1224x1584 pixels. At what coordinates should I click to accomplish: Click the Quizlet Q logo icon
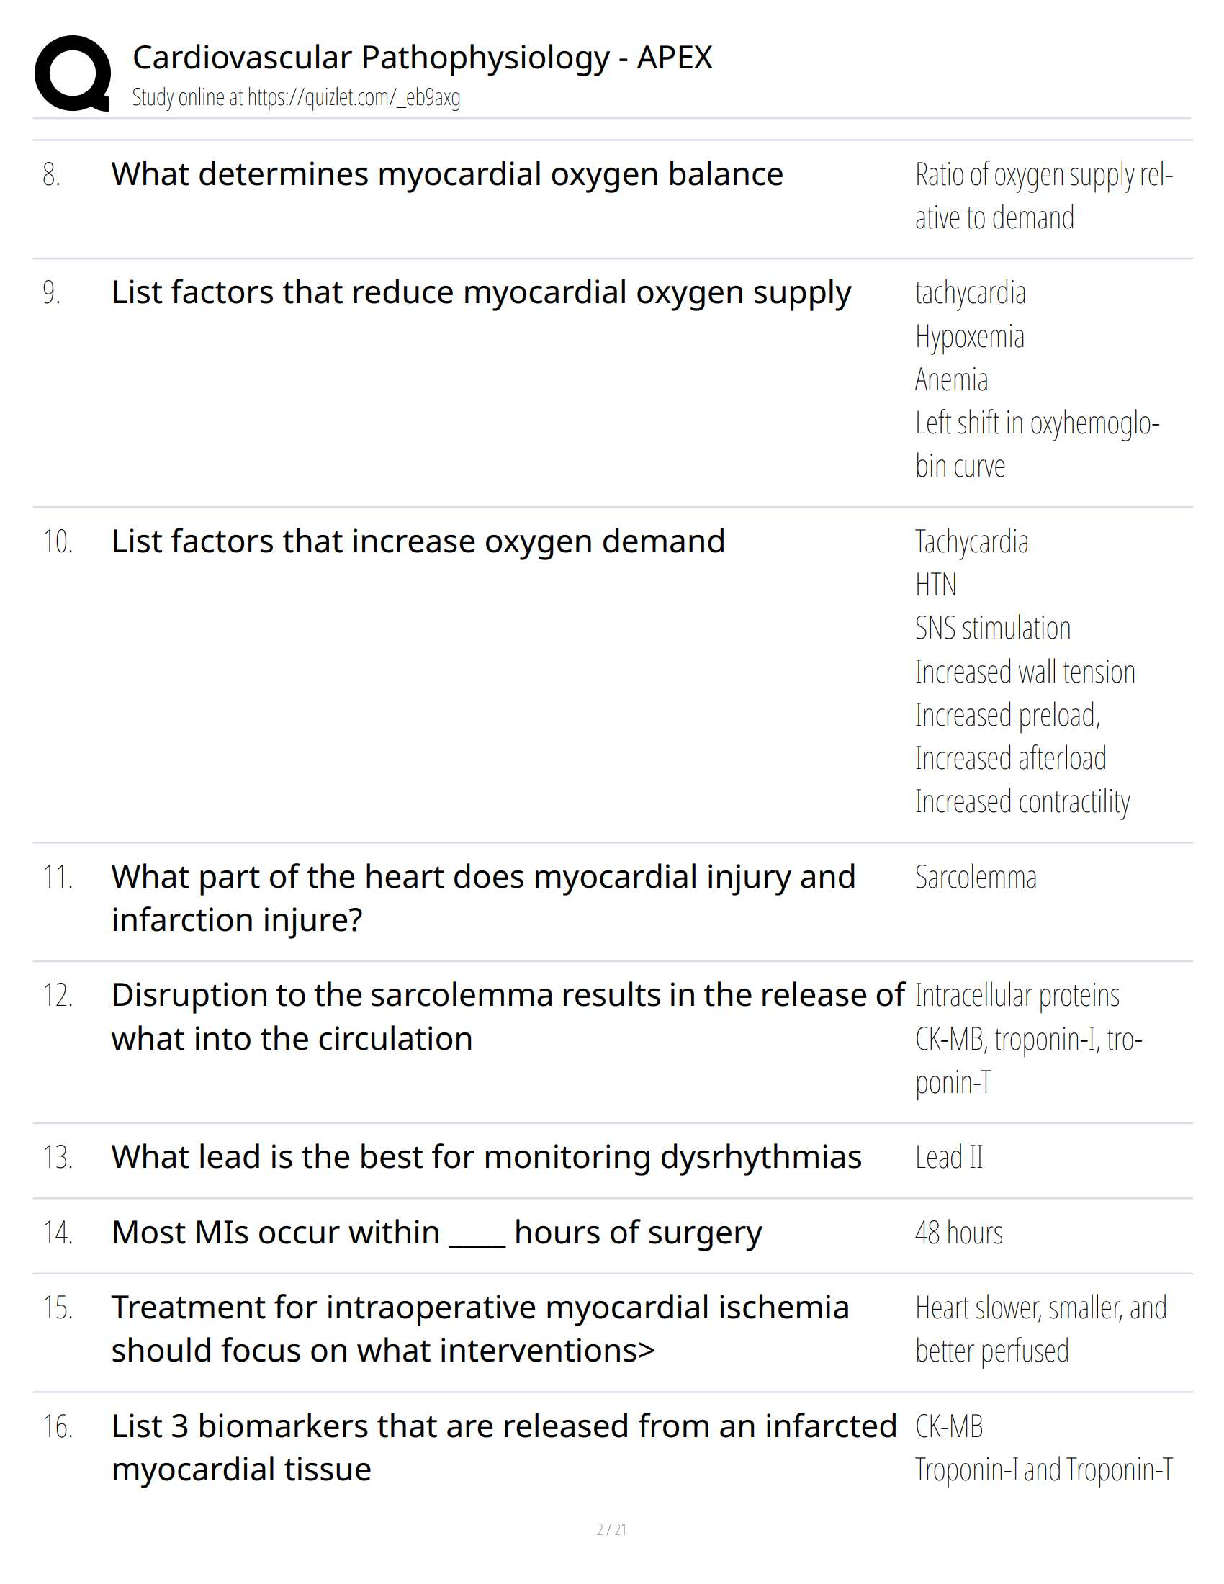(72, 72)
